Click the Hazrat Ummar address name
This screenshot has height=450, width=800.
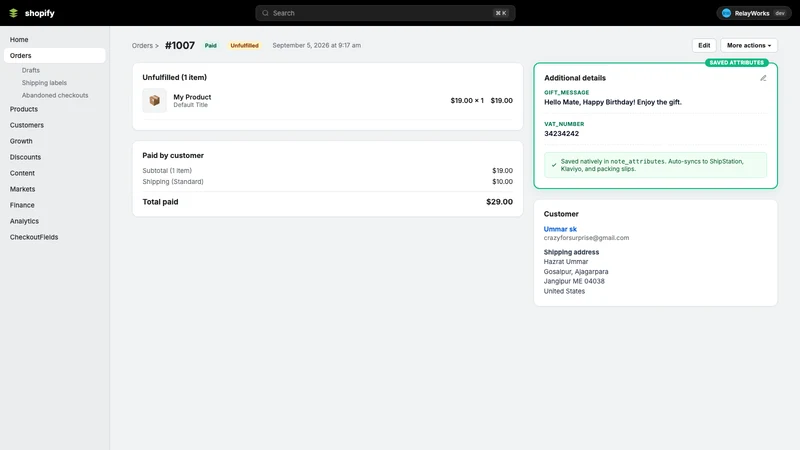pos(566,262)
